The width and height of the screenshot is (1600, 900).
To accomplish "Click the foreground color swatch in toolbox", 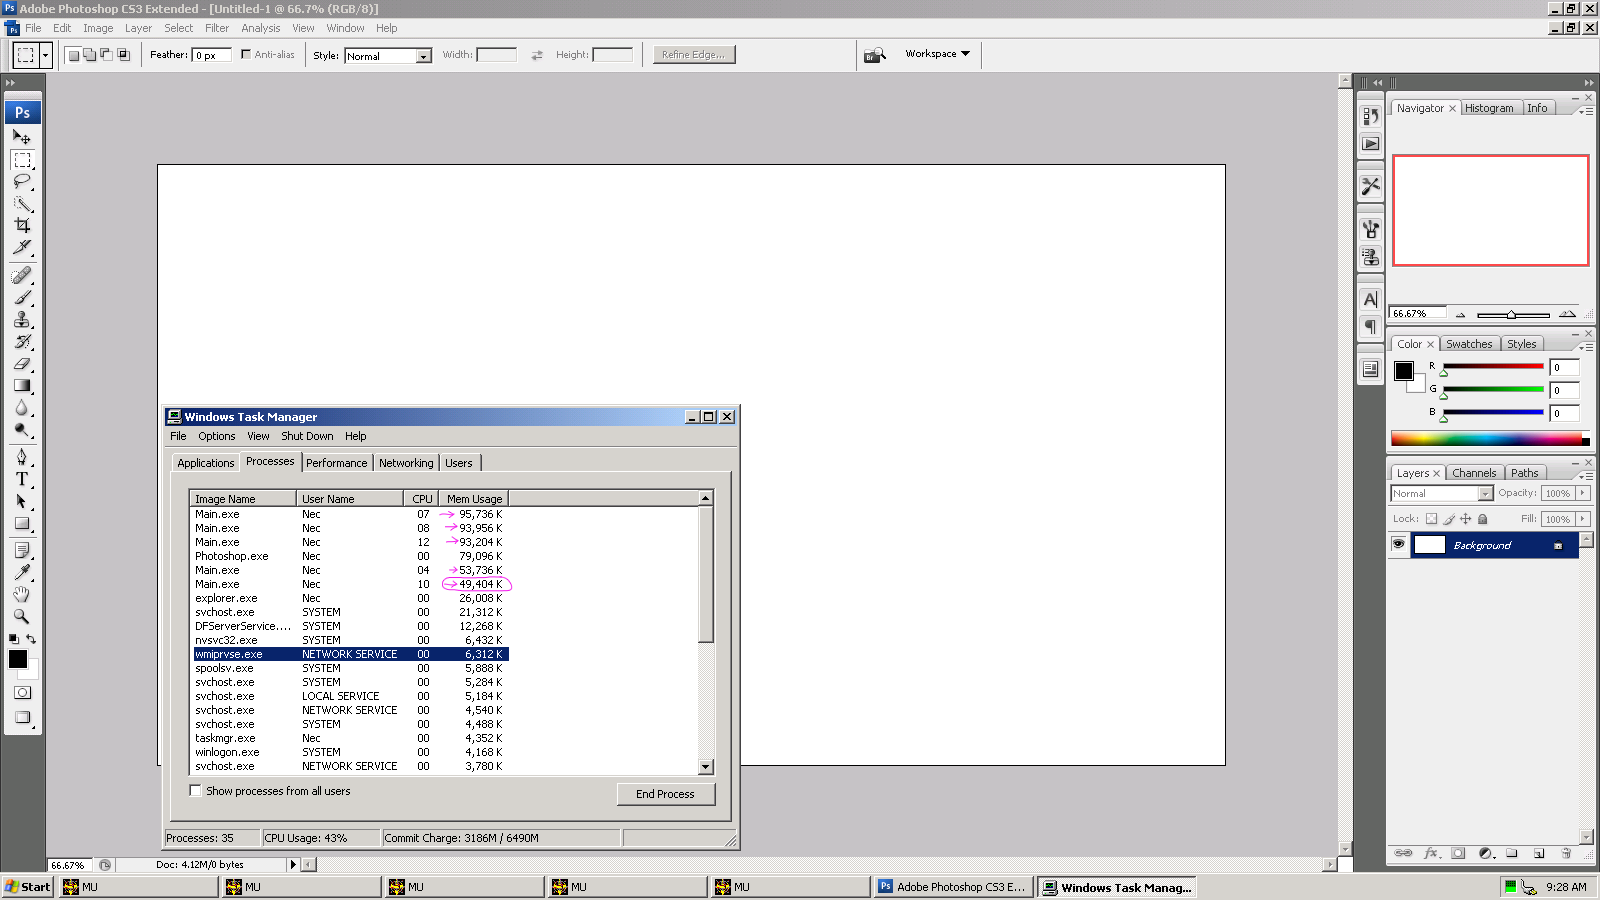I will [x=18, y=658].
